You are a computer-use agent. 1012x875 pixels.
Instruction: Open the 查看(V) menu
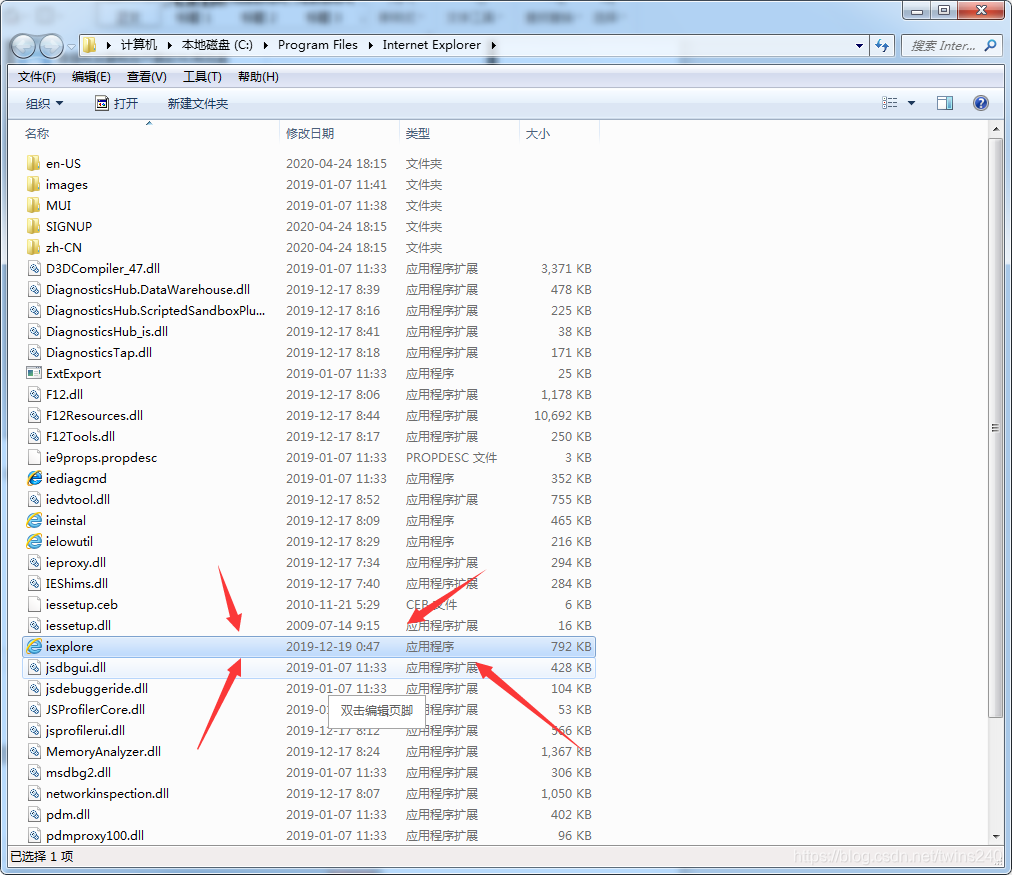pos(147,77)
